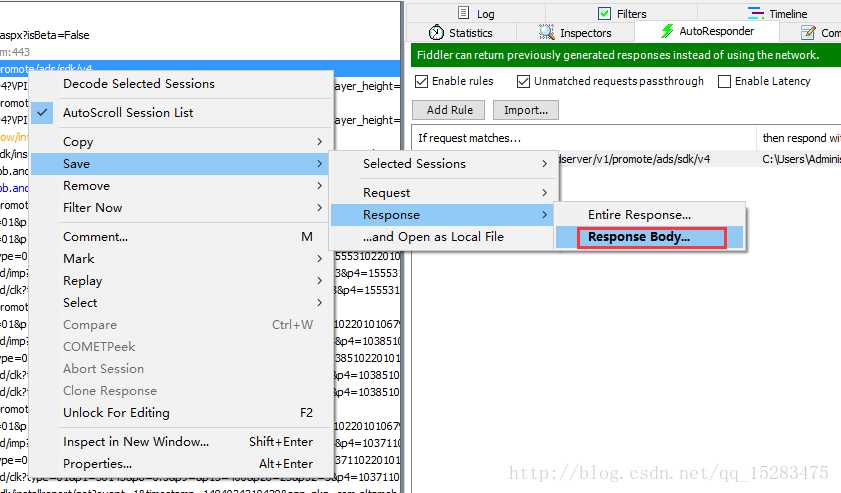Choose Decode Selected Sessions

coord(181,84)
